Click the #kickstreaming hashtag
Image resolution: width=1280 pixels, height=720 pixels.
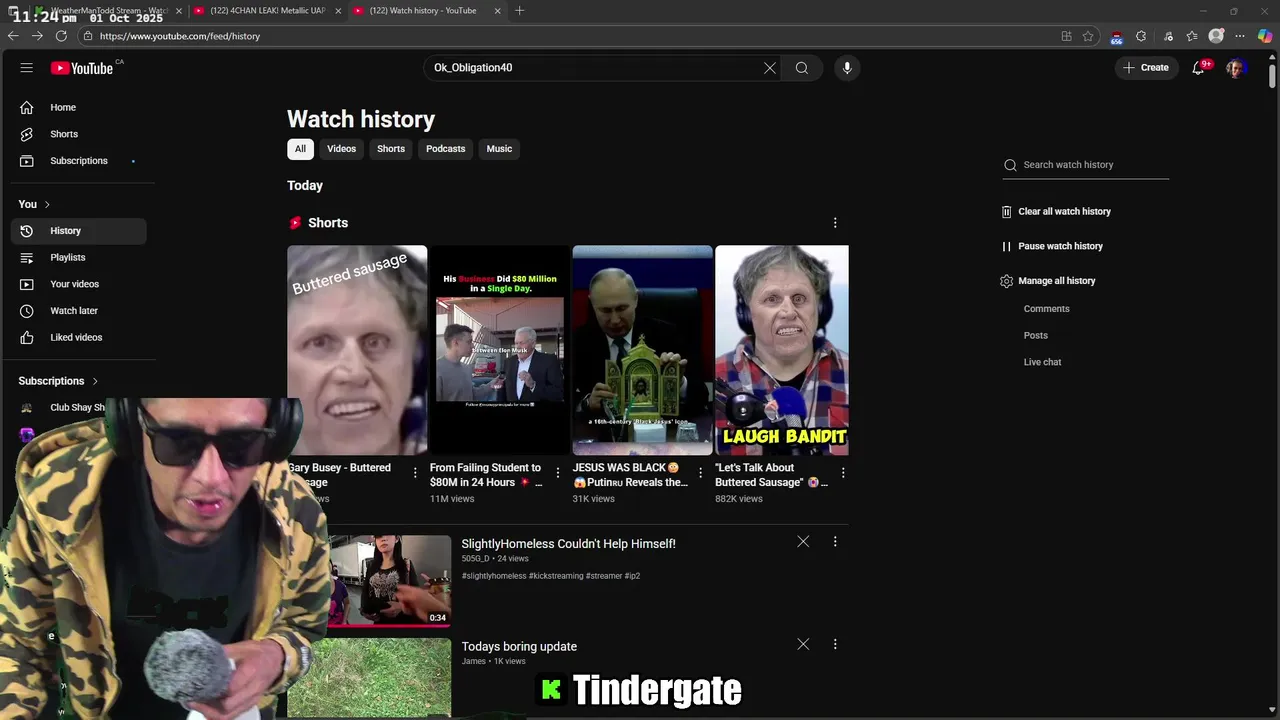555,576
